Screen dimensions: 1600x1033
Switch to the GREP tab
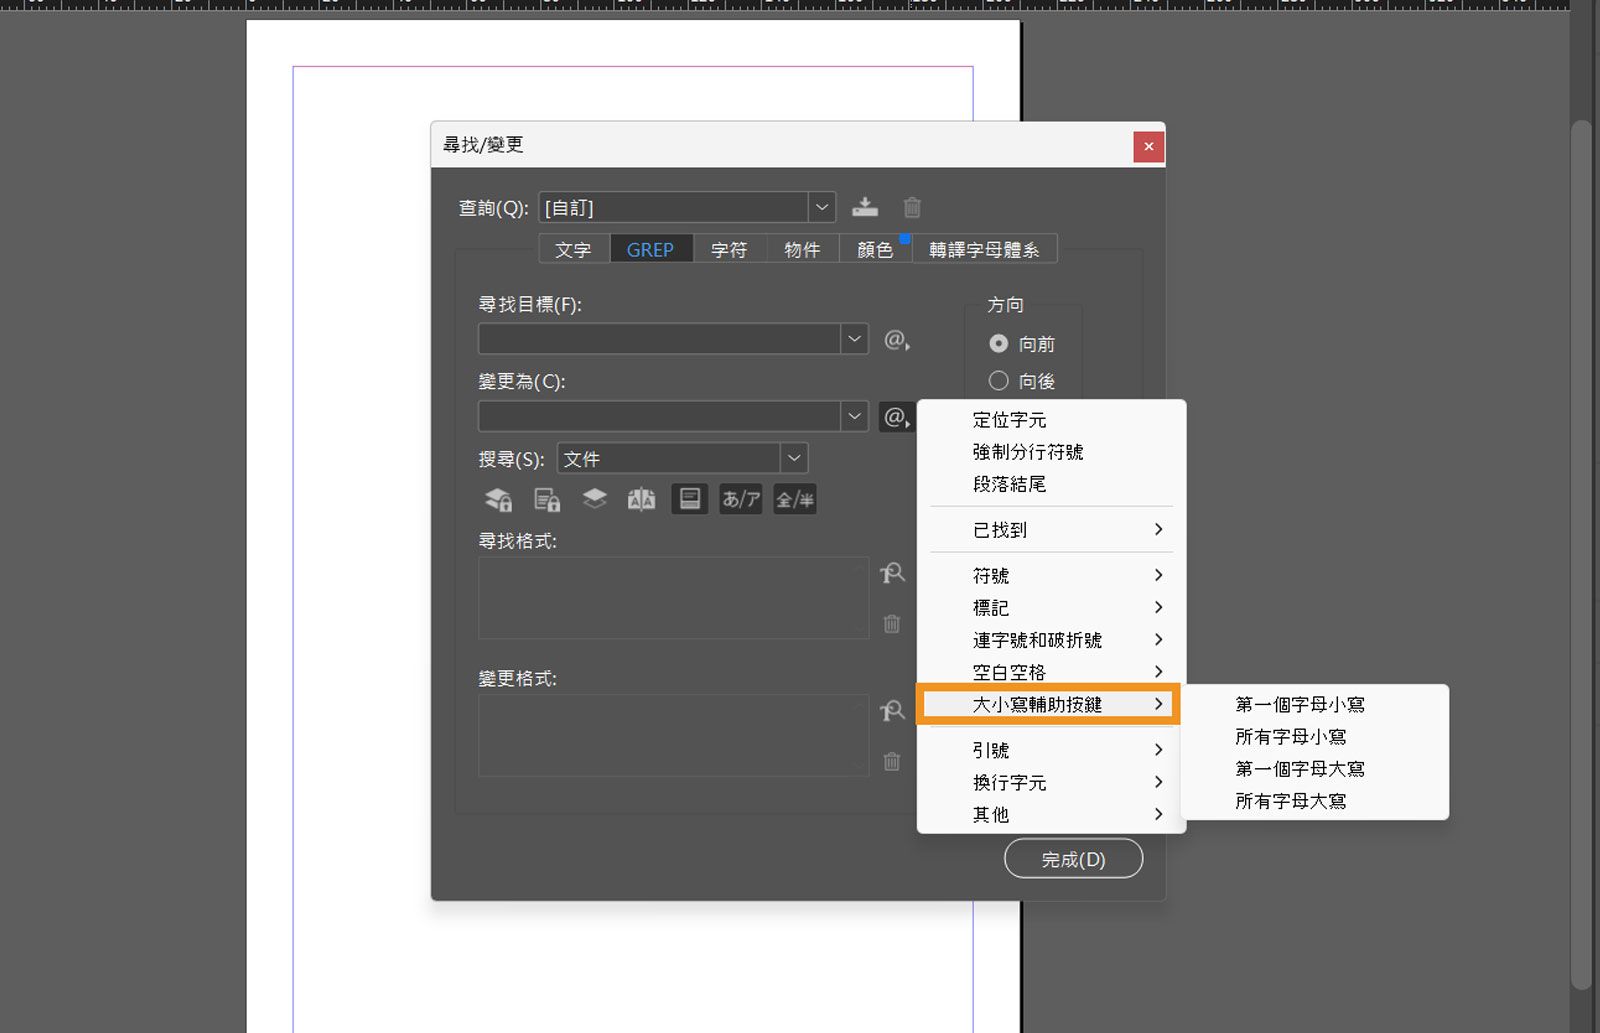651,249
